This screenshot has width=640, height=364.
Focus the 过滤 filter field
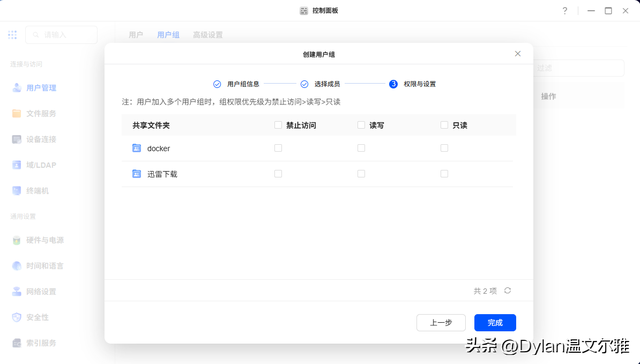579,68
